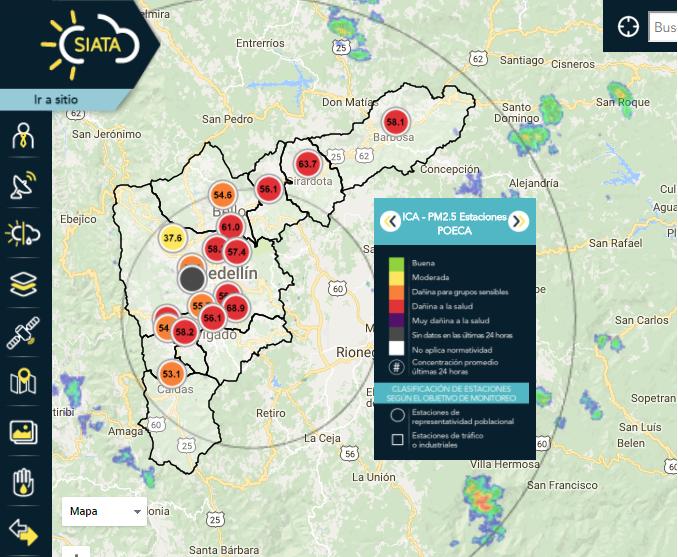Click the green Buena legend swatch
This screenshot has width=678, height=557.
pos(397,263)
